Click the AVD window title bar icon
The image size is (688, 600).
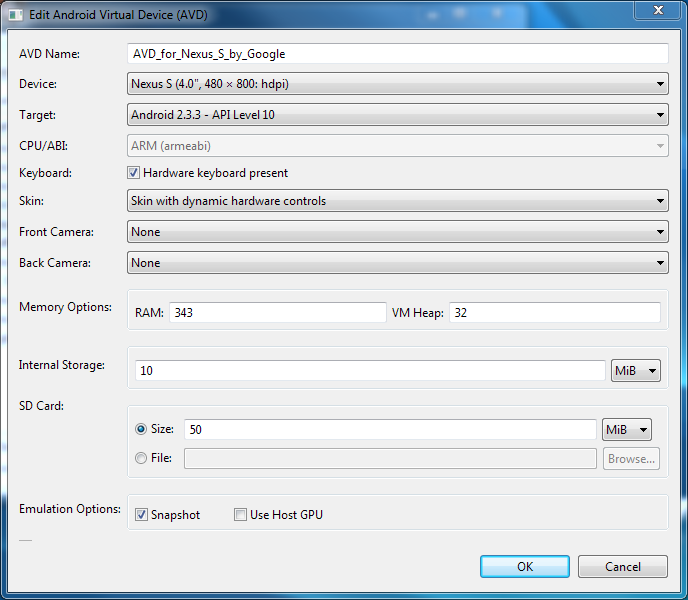[x=16, y=15]
